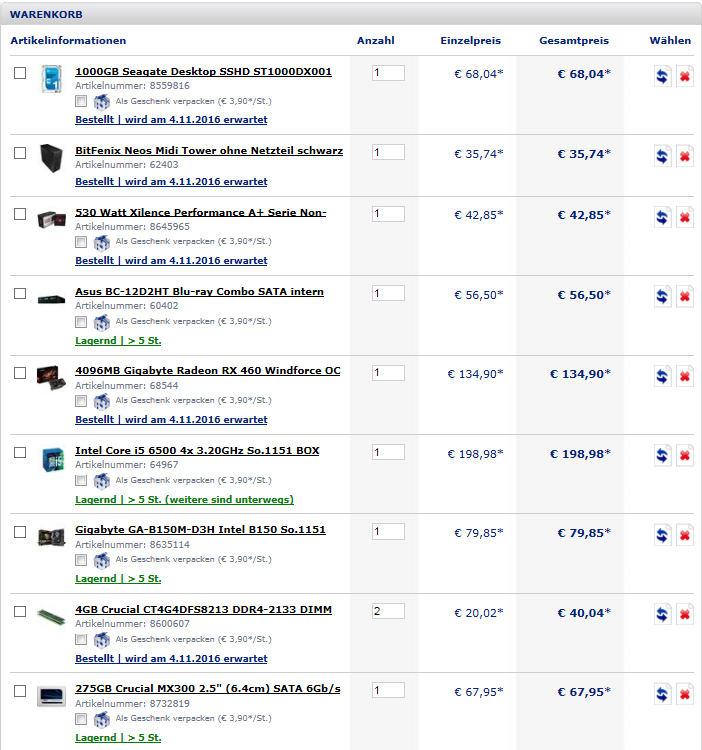
Task: Click gift icon under Radeon RX 460
Action: [101, 402]
